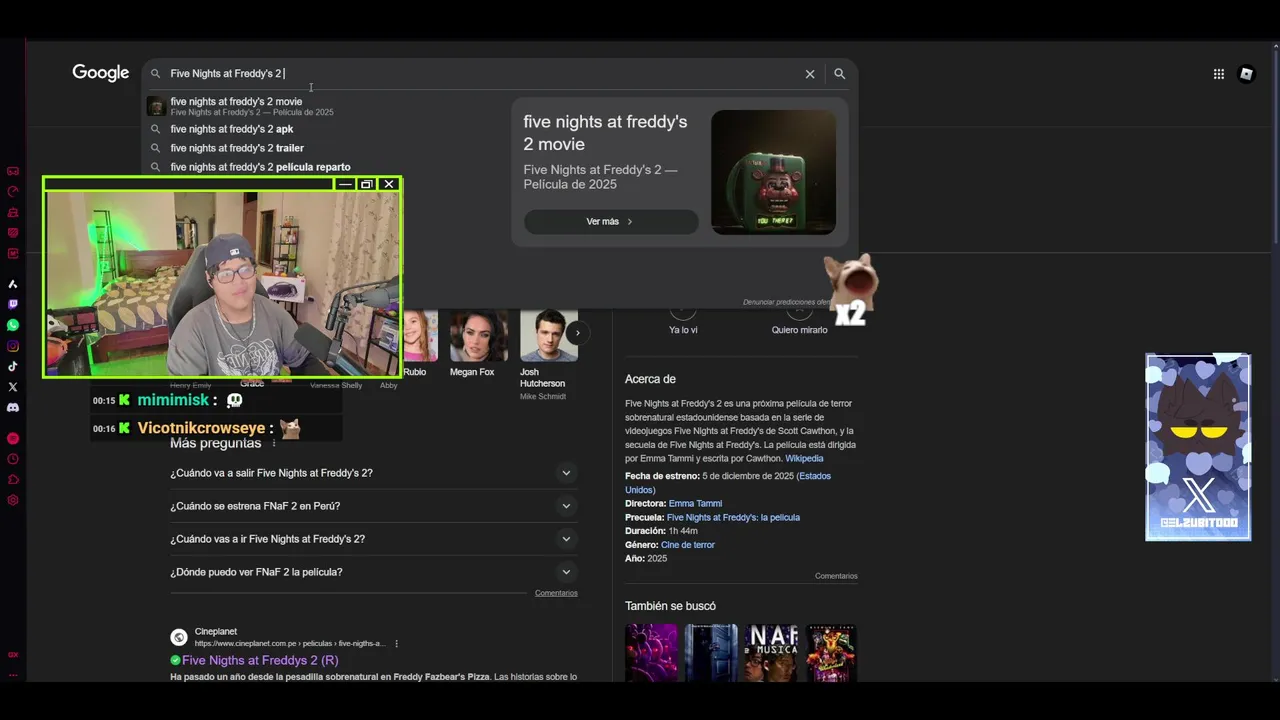This screenshot has height=720, width=1280.
Task: Clear the Google search box text
Action: (810, 74)
